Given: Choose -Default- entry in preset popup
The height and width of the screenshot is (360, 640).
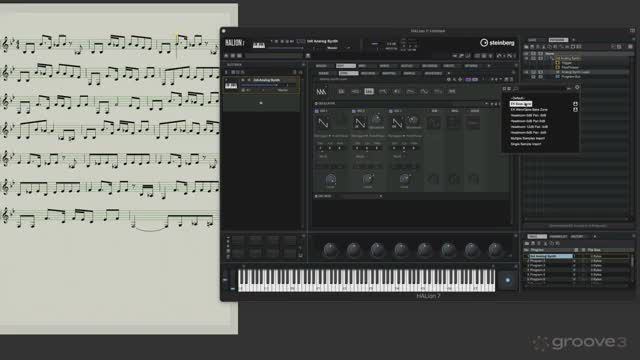Looking at the screenshot, I should click(518, 98).
